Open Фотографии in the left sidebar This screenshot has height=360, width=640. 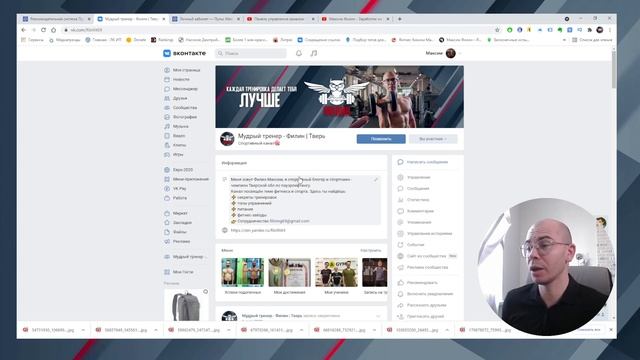pyautogui.click(x=181, y=117)
